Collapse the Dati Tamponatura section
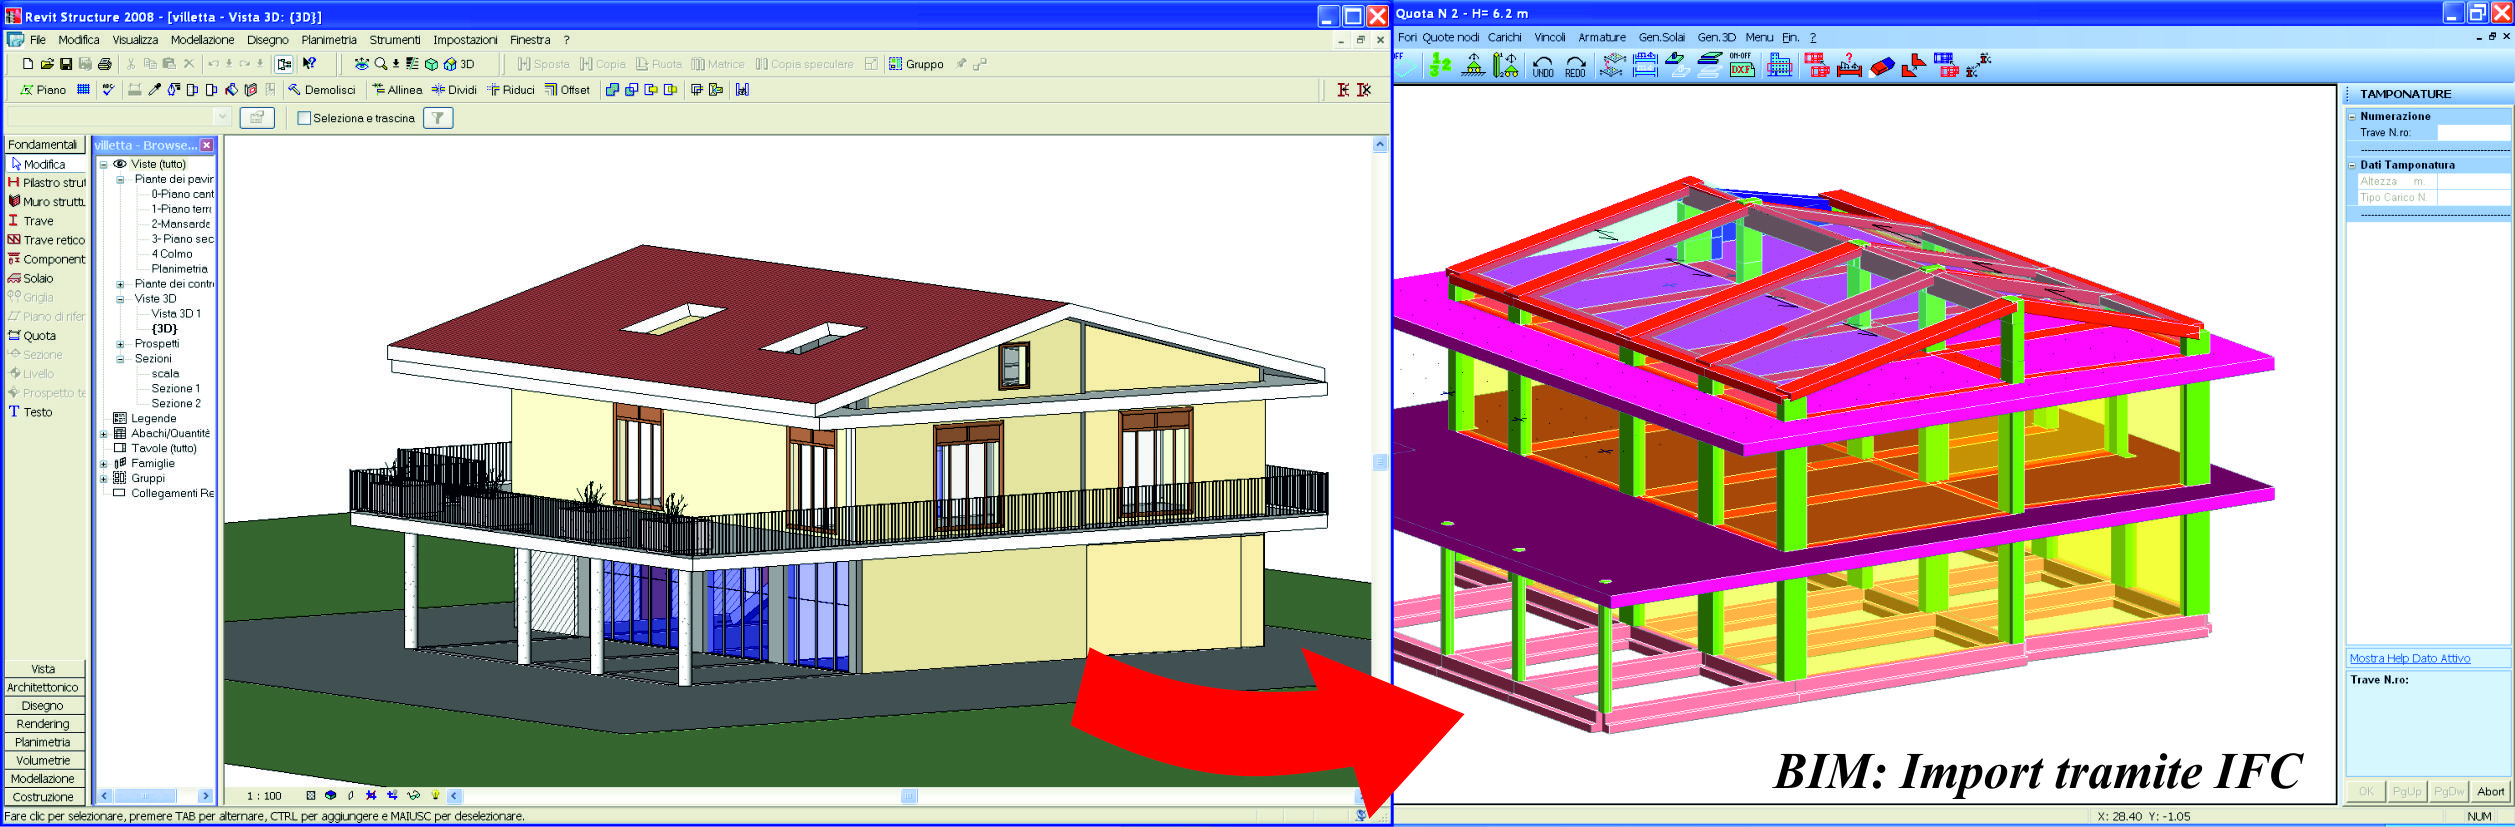 (2352, 166)
